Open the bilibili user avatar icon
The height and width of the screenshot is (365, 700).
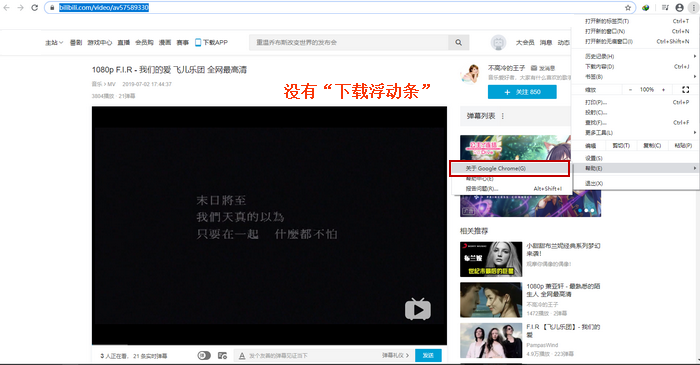(x=498, y=43)
